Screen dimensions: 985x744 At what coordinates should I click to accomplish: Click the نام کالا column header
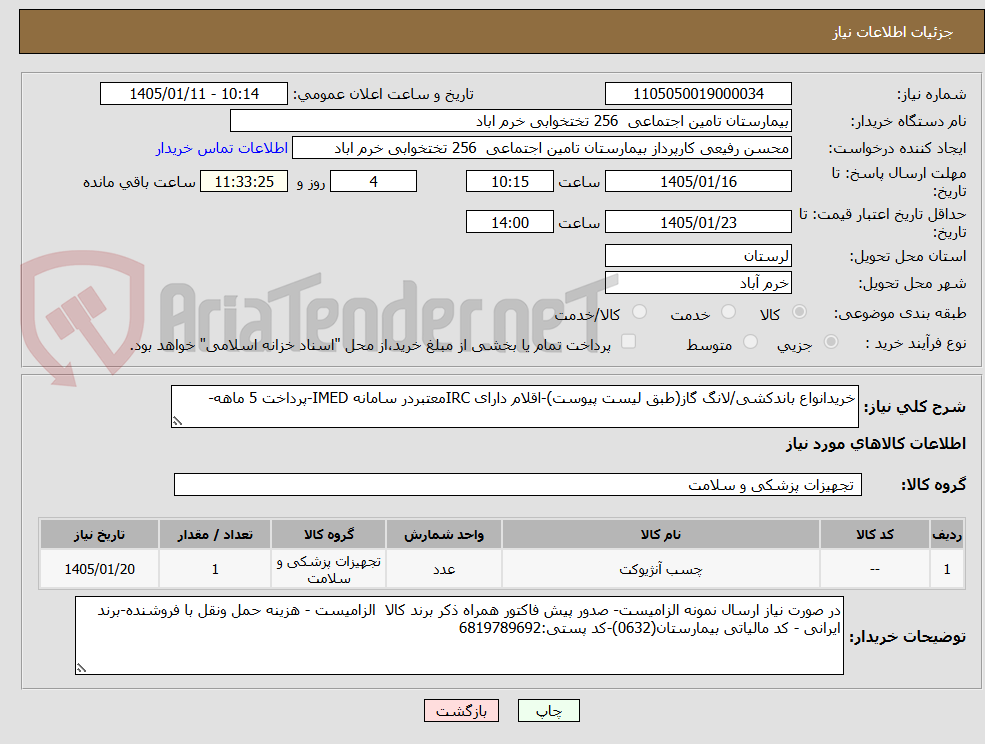click(x=660, y=534)
